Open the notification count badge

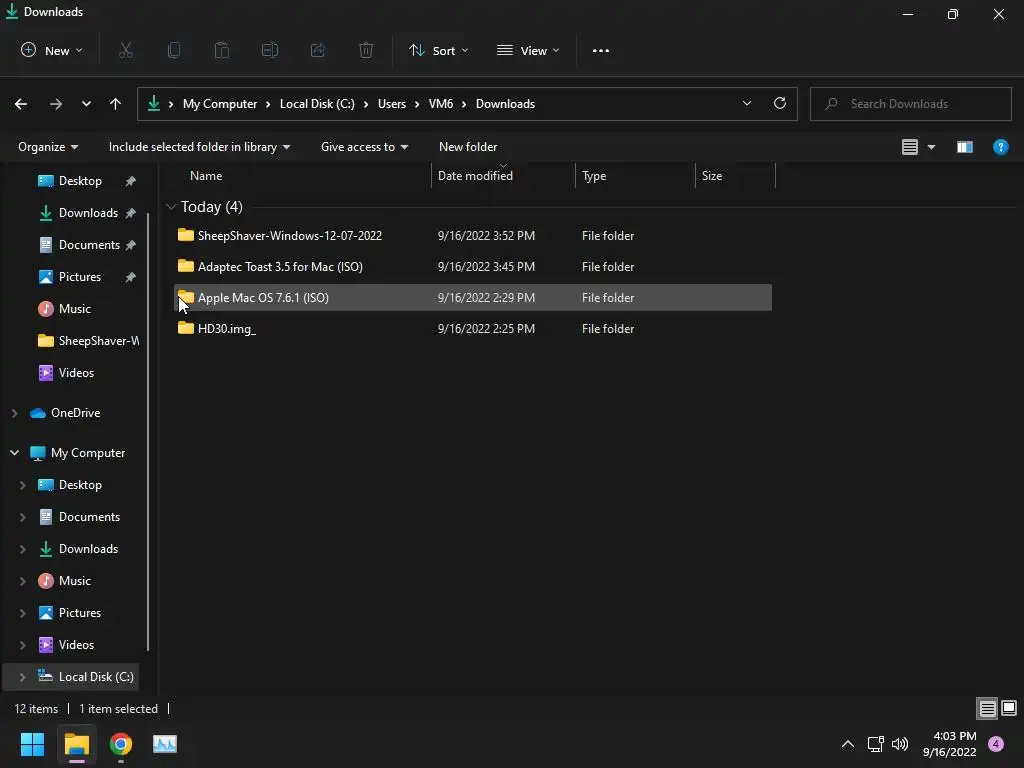click(996, 743)
